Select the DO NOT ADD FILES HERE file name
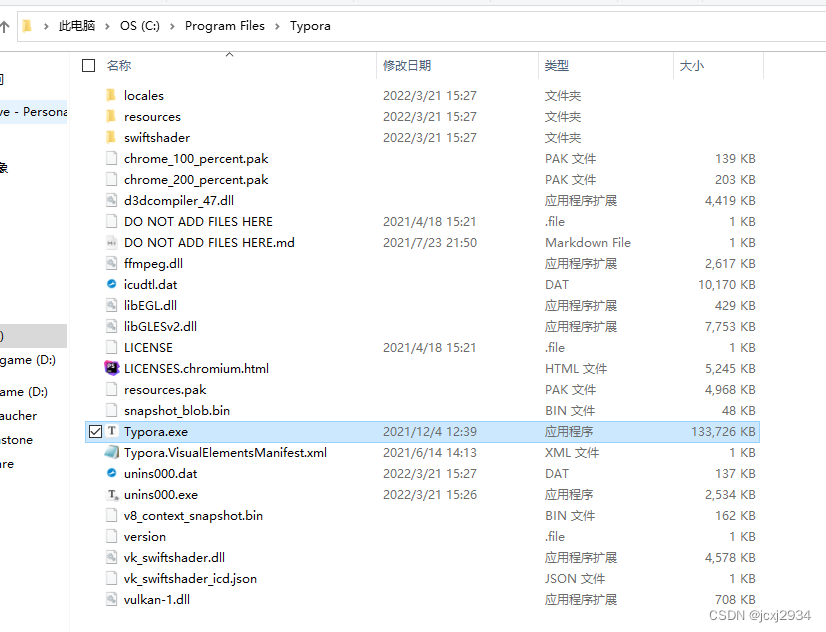The height and width of the screenshot is (632, 826). point(198,222)
